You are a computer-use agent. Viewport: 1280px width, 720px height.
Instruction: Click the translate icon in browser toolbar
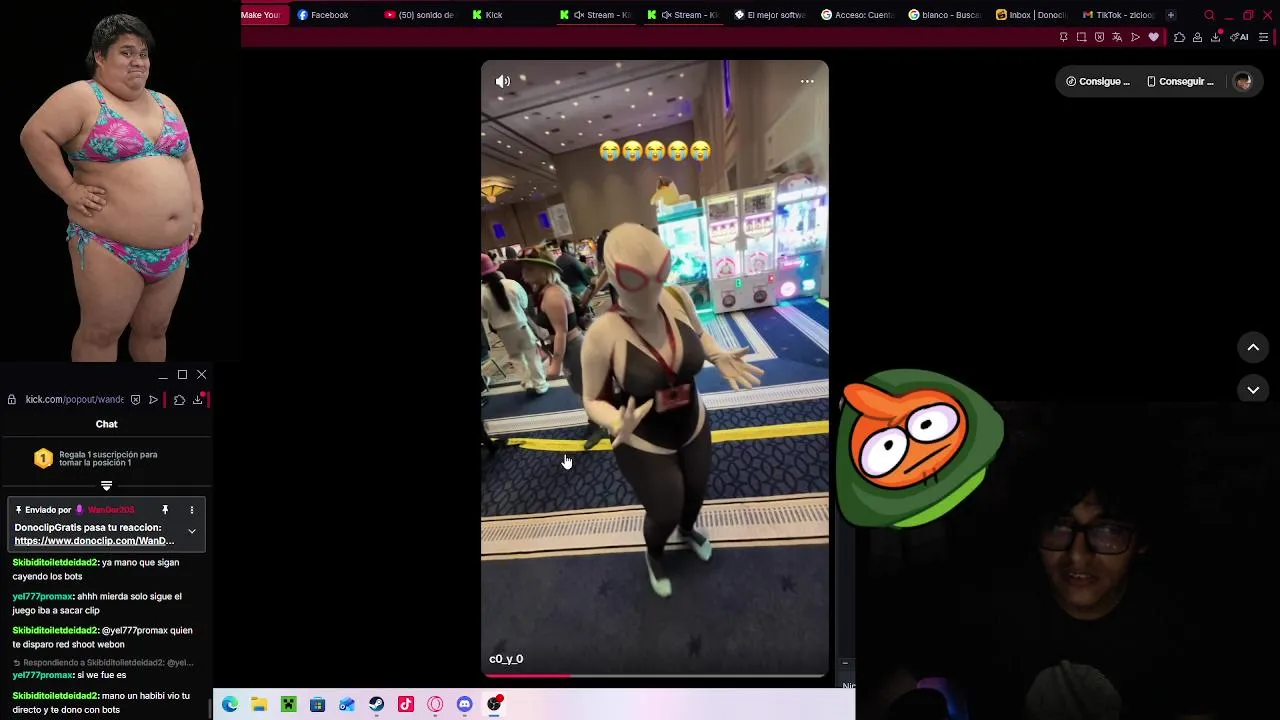coord(1117,37)
